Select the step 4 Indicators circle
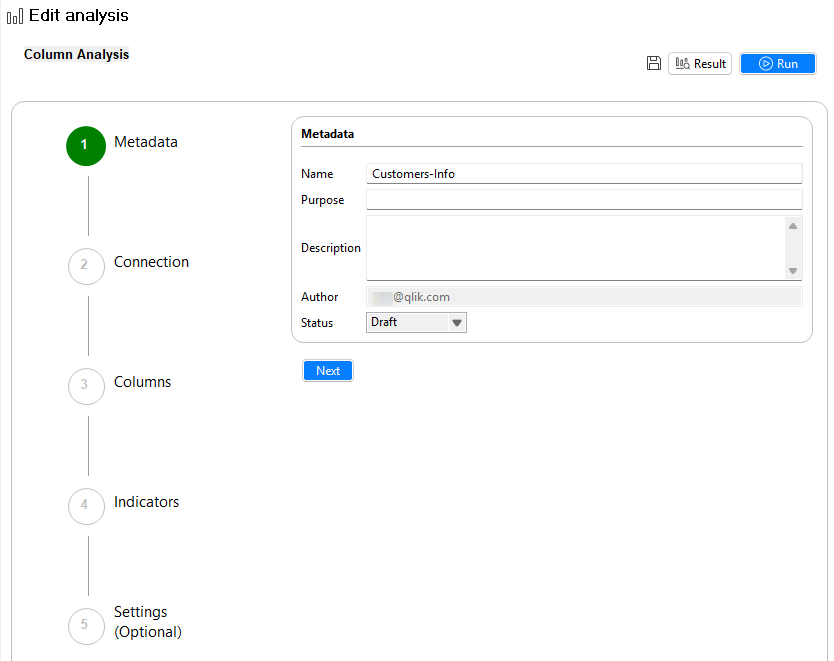The width and height of the screenshot is (834, 661). pyautogui.click(x=86, y=506)
